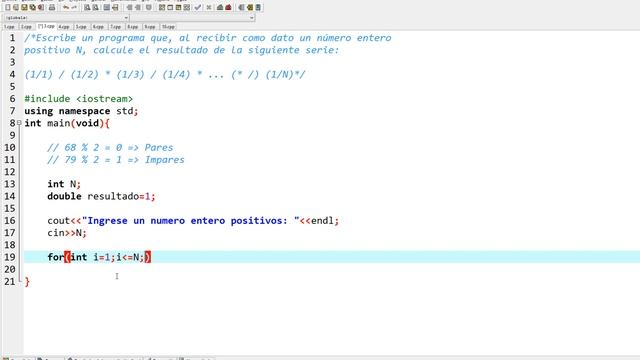The height and width of the screenshot is (360, 640).
Task: Open Replace with the second magnifier icon
Action: [96, 7]
